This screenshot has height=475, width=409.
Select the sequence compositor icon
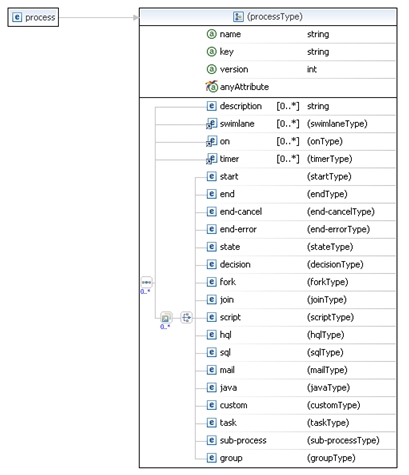147,282
